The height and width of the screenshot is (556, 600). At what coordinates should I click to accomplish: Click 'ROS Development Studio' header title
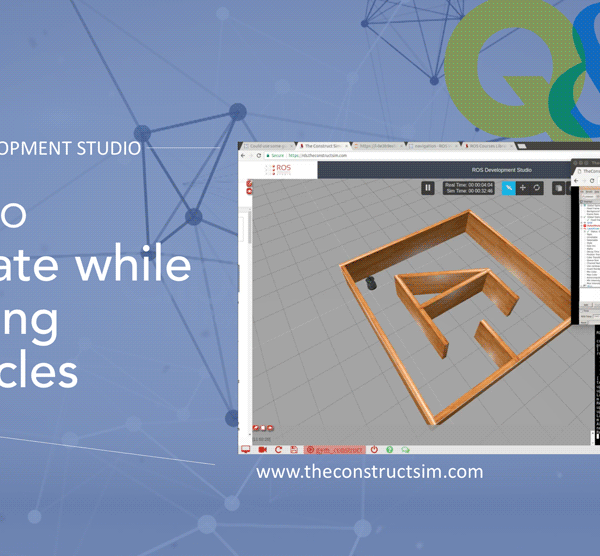coord(502,170)
